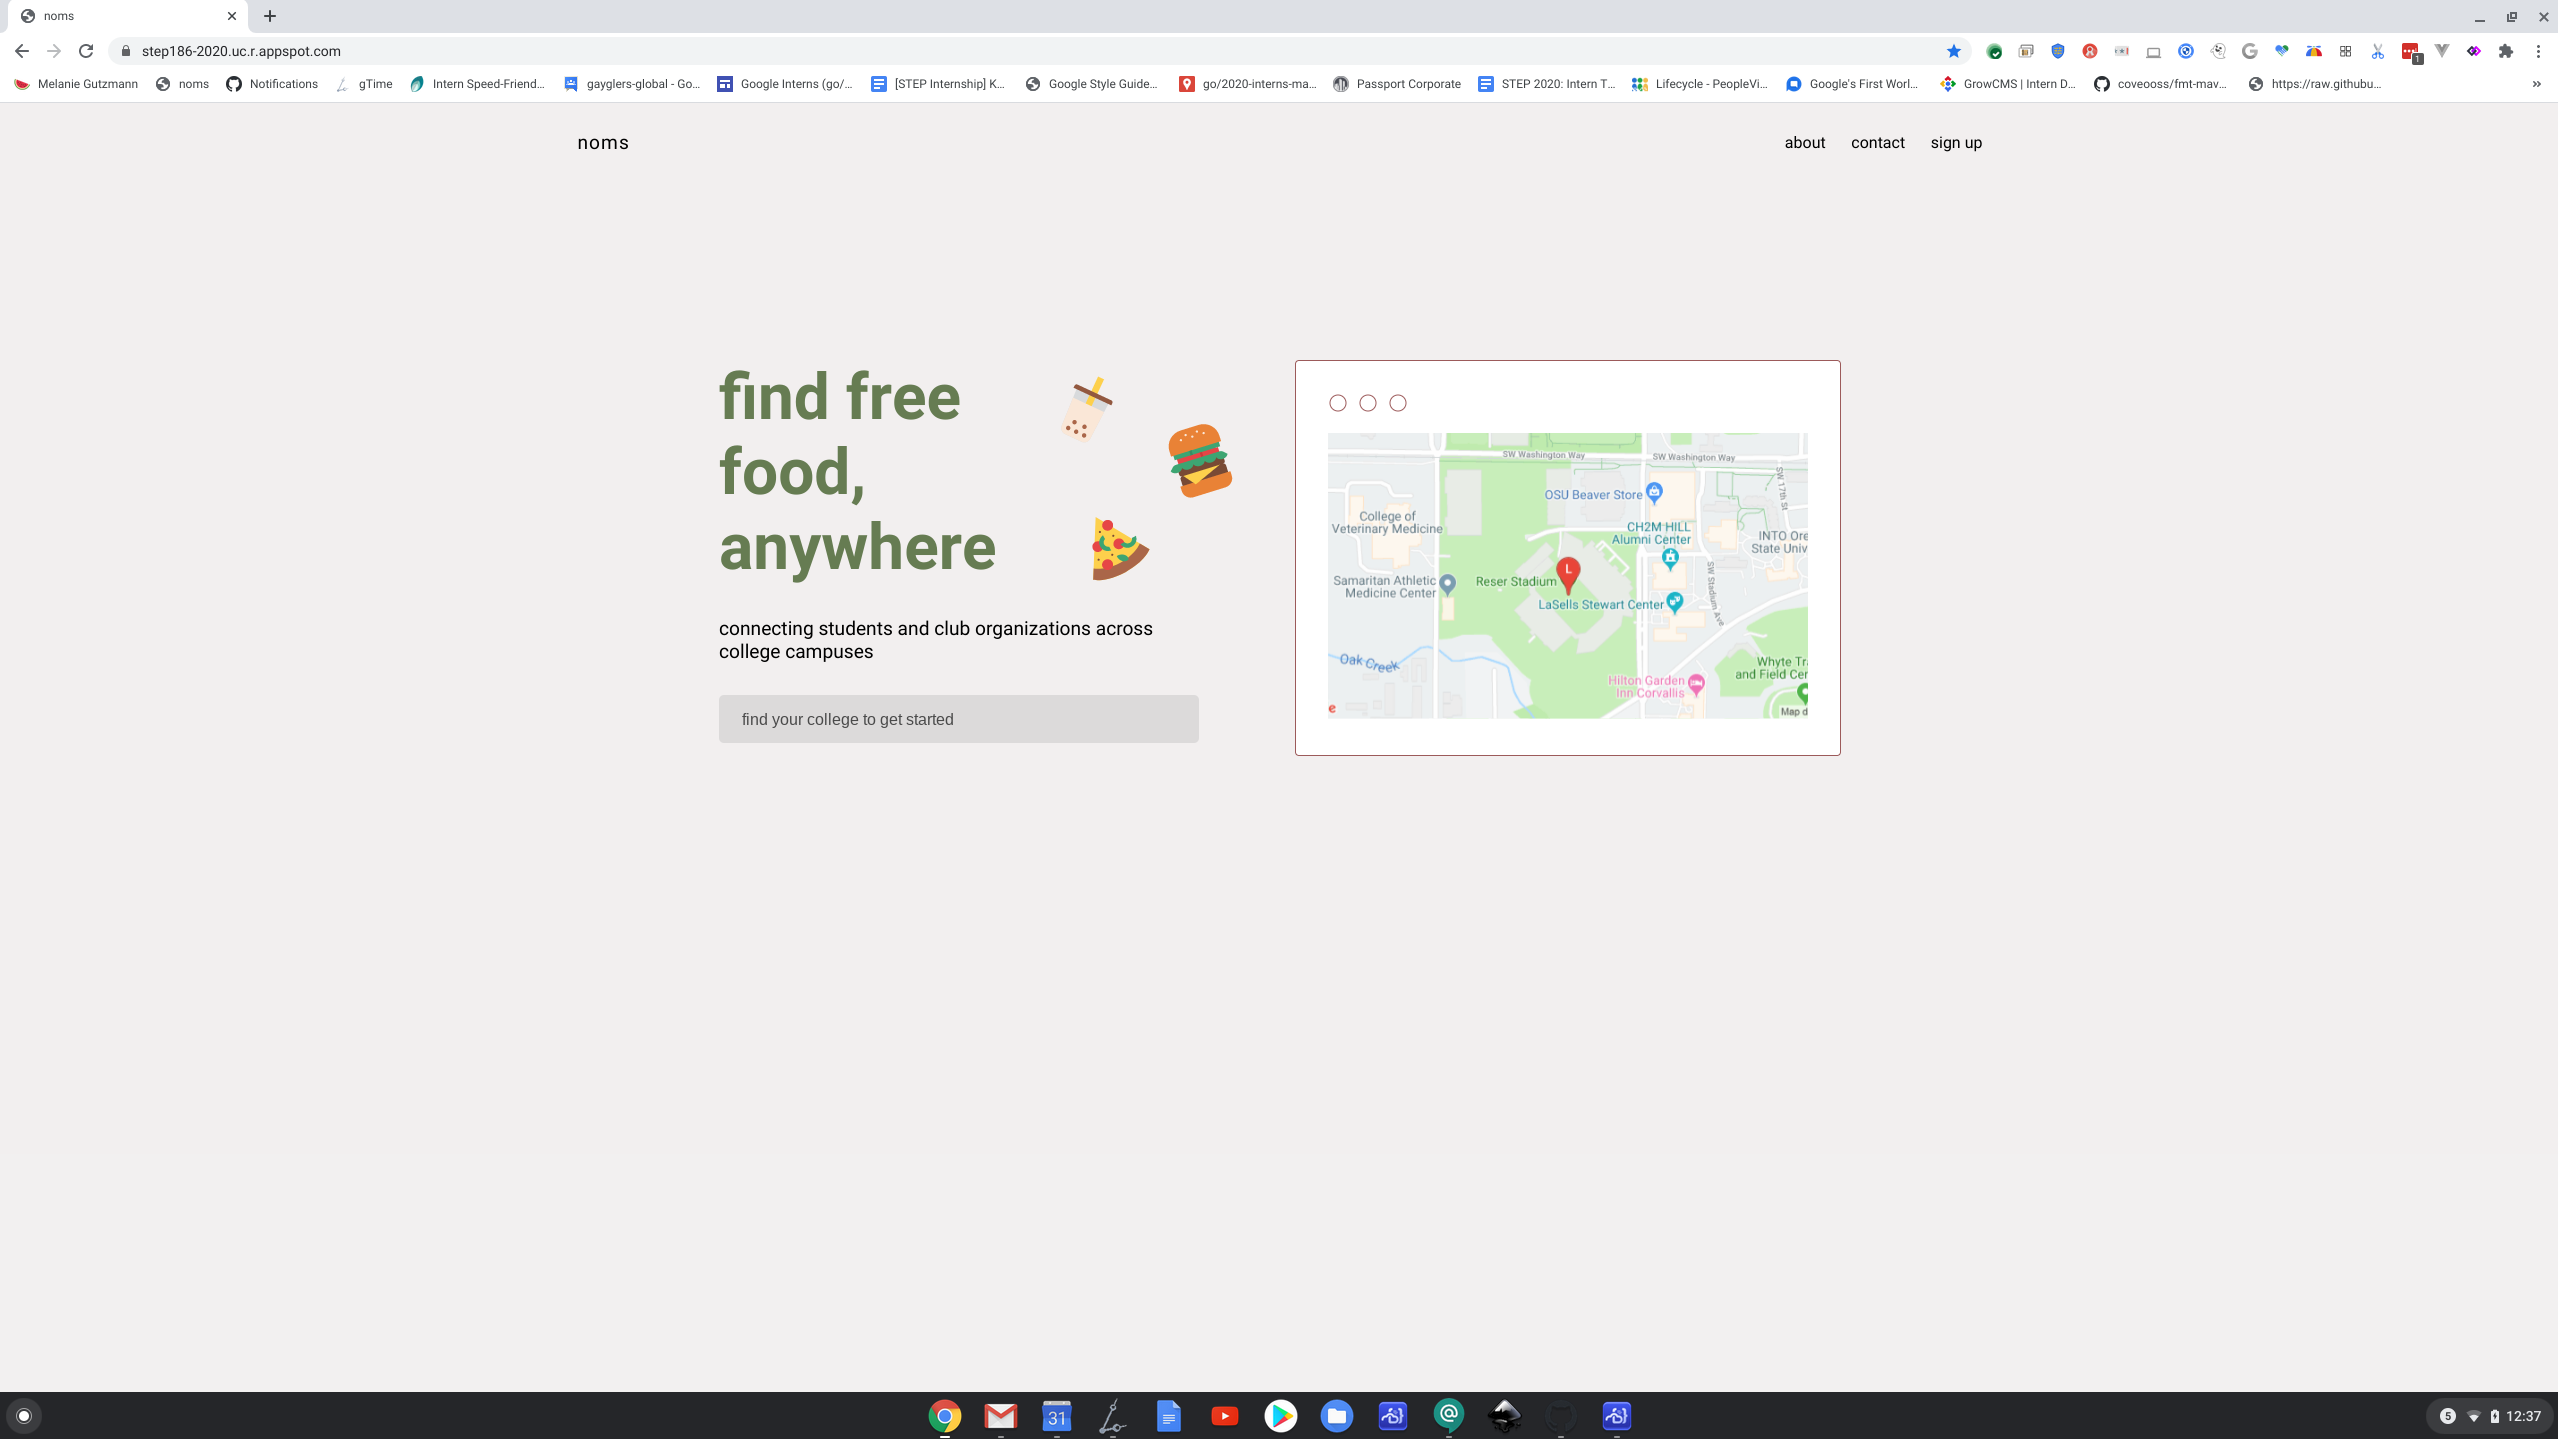Open the system tray status menu

(x=2490, y=1415)
